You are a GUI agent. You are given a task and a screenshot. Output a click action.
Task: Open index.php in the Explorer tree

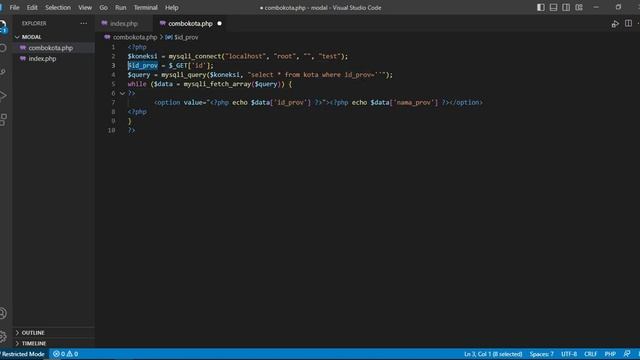(42, 58)
